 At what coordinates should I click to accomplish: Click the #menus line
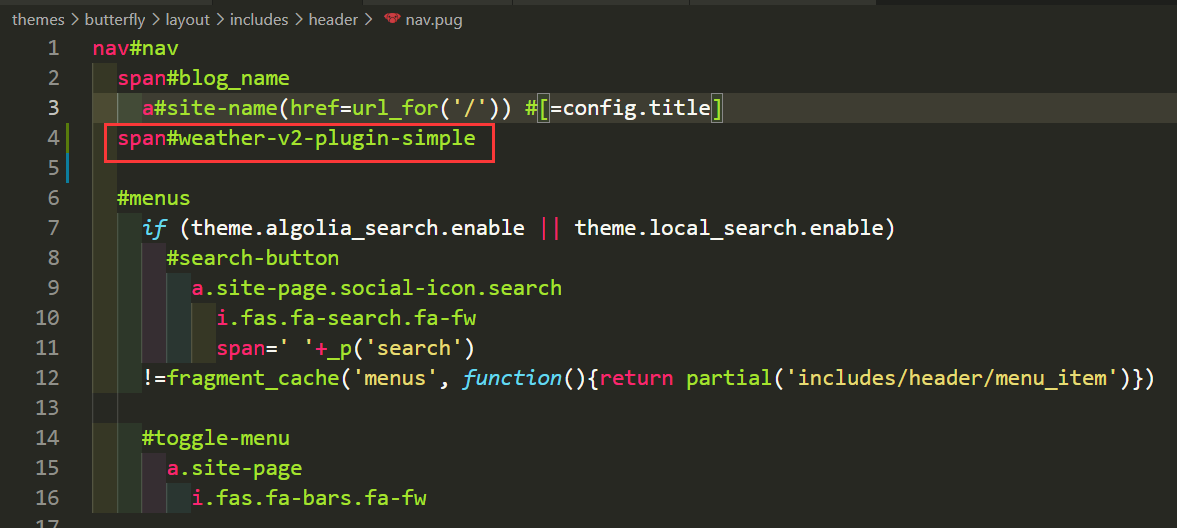154,198
